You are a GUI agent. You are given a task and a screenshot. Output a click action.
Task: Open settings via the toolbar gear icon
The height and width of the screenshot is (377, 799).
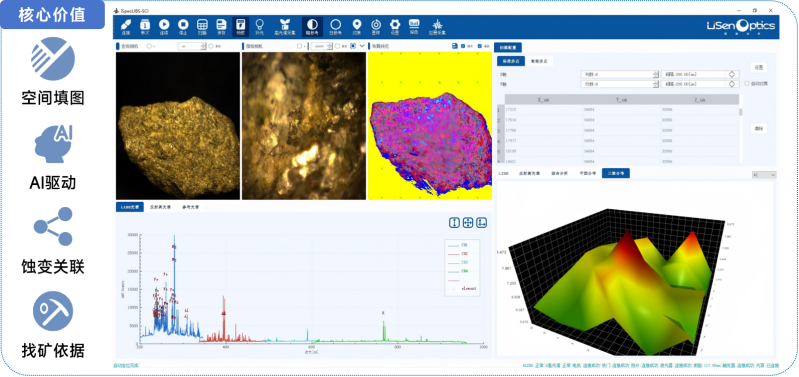click(395, 24)
